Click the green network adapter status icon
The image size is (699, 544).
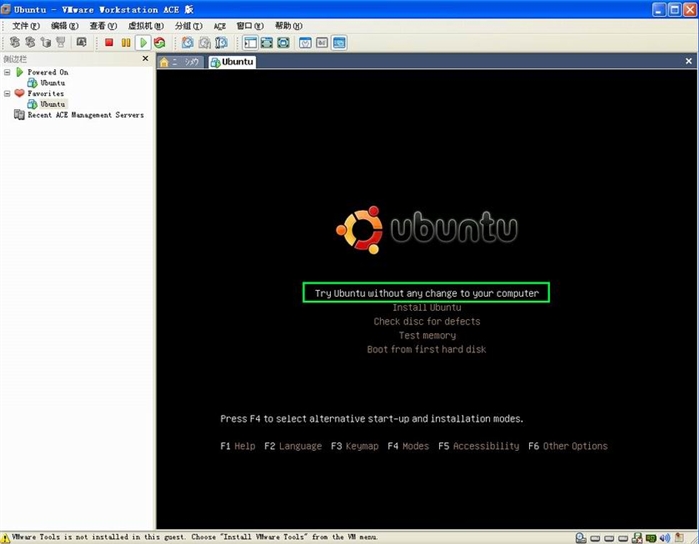pos(651,538)
